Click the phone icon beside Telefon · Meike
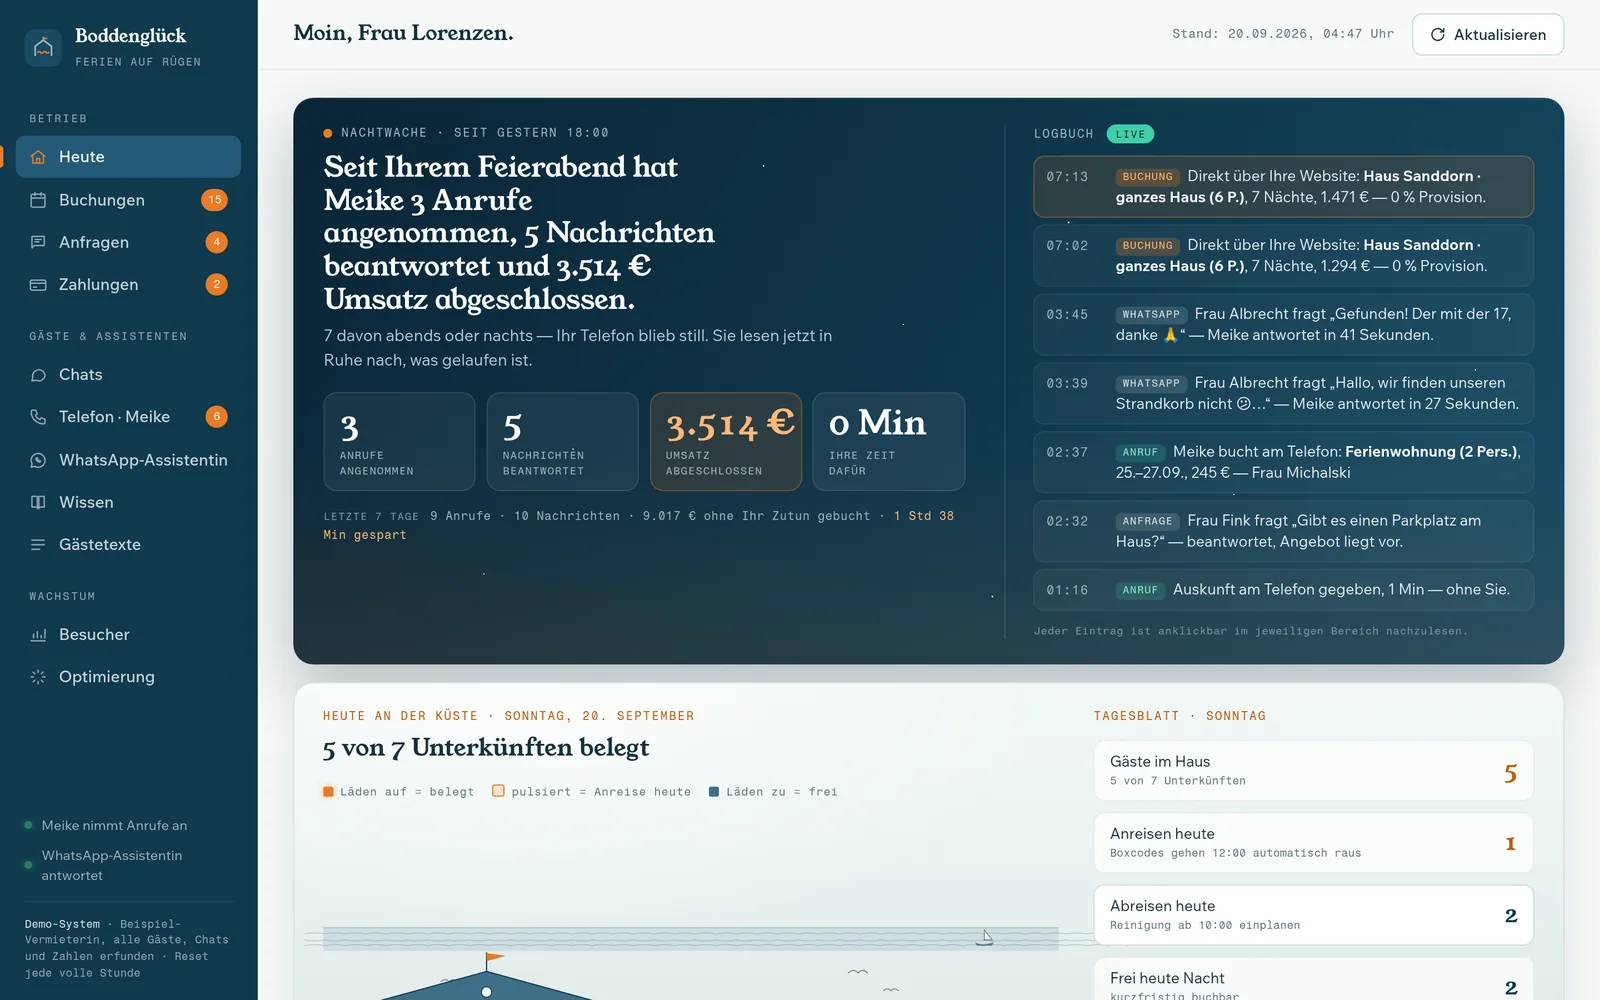This screenshot has height=1000, width=1600. coord(38,417)
